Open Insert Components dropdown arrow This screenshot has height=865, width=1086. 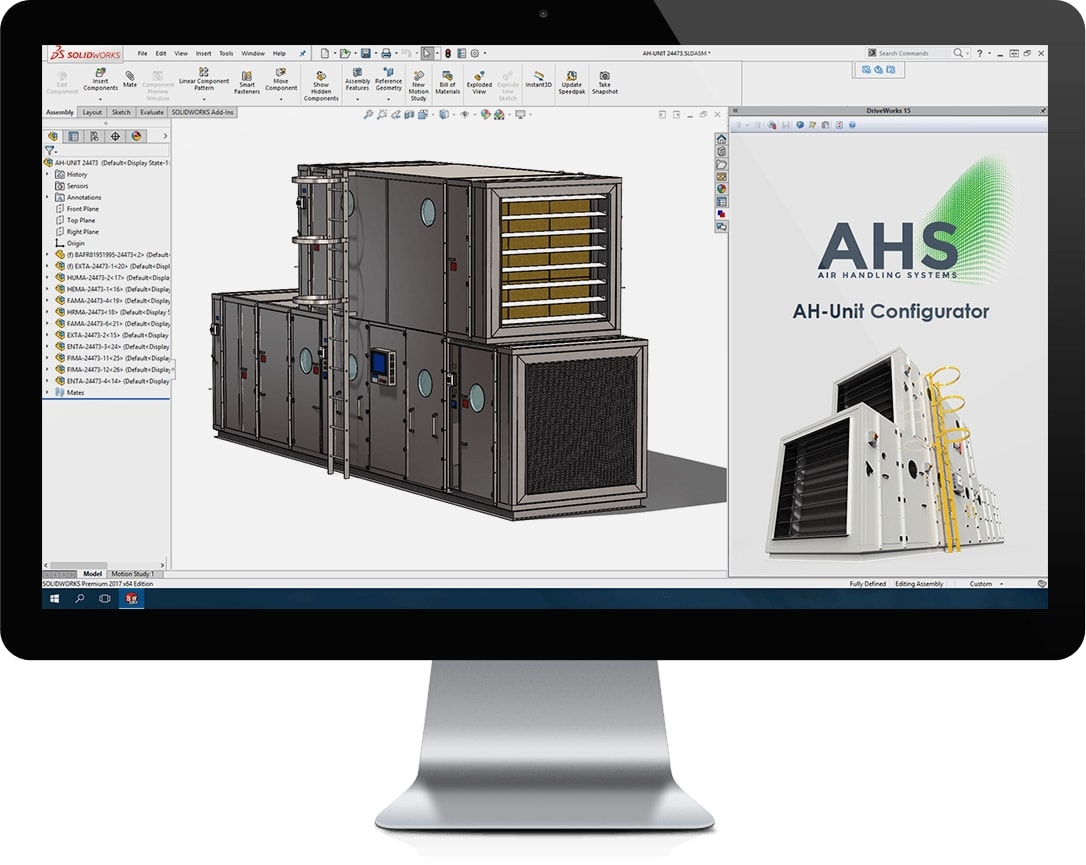100,99
